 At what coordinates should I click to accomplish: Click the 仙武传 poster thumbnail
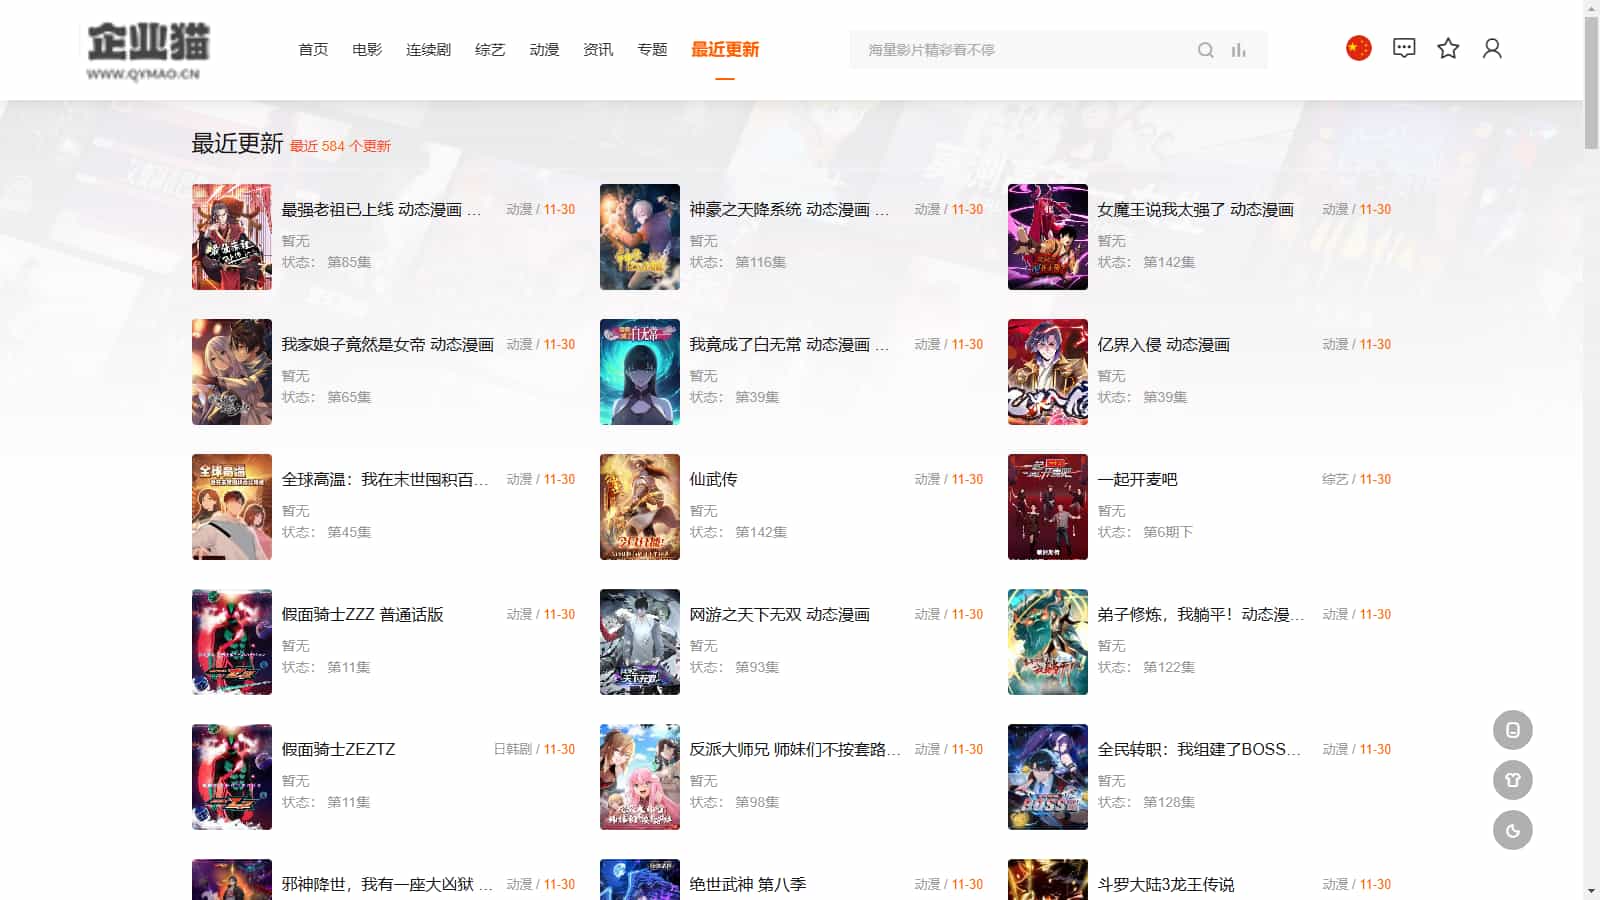pos(640,507)
